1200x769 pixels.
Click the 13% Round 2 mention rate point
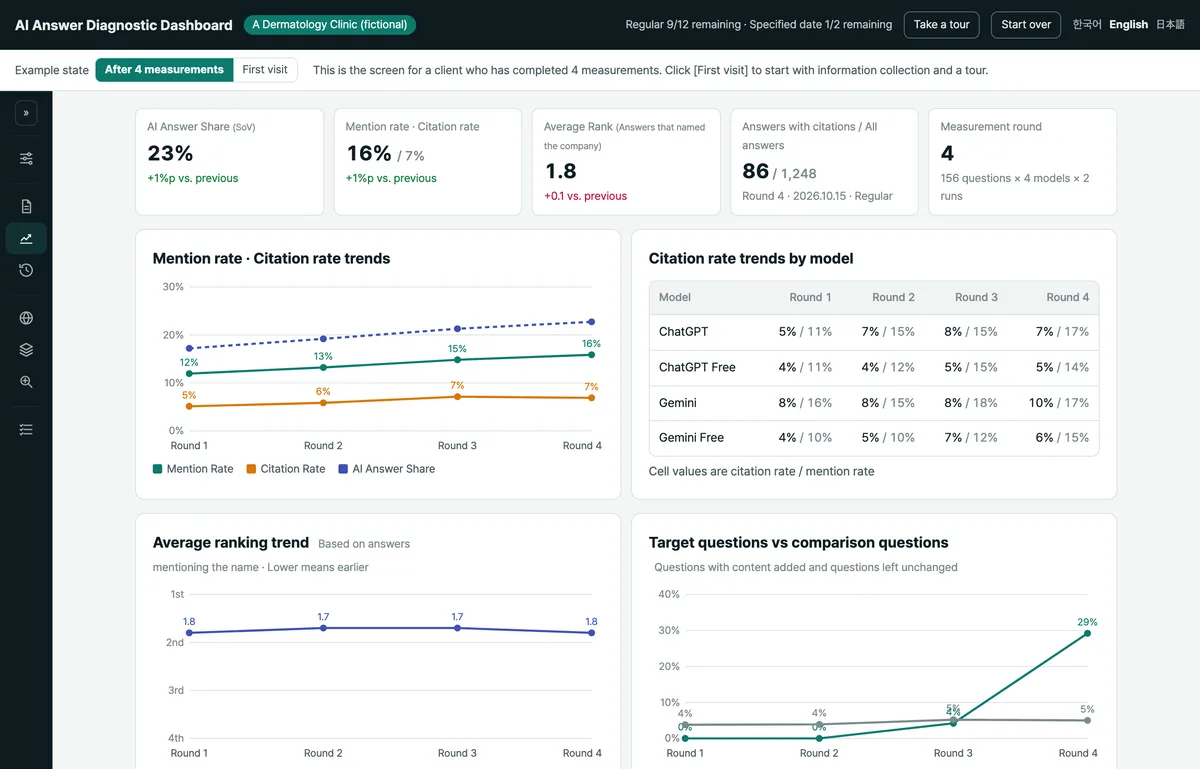point(323,367)
